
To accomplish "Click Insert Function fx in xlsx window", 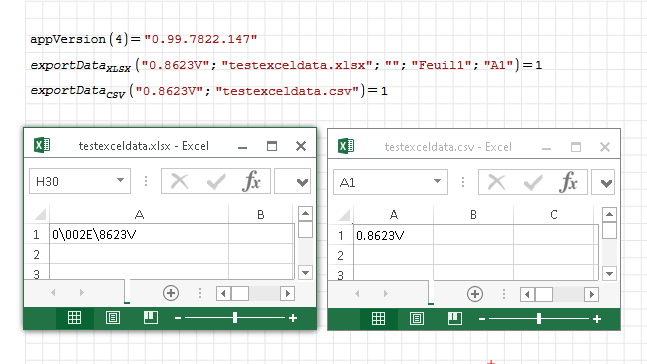I will [x=252, y=181].
